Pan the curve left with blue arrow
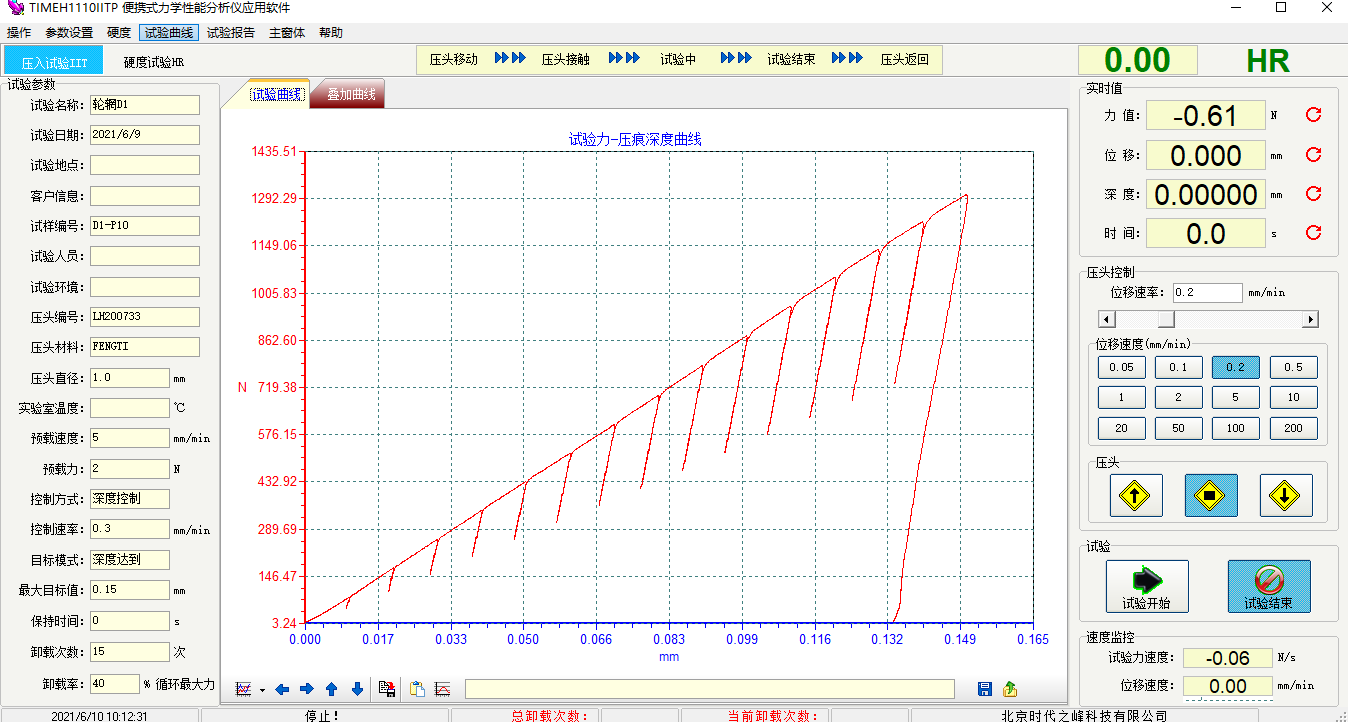The width and height of the screenshot is (1348, 722). click(x=282, y=689)
